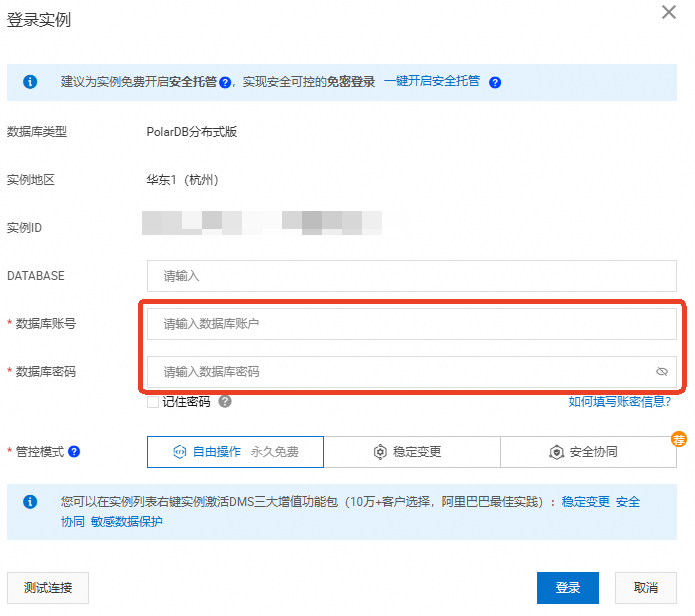This screenshot has width=695, height=616.
Task: Open help icon next to 管控模式
Action: 74,452
